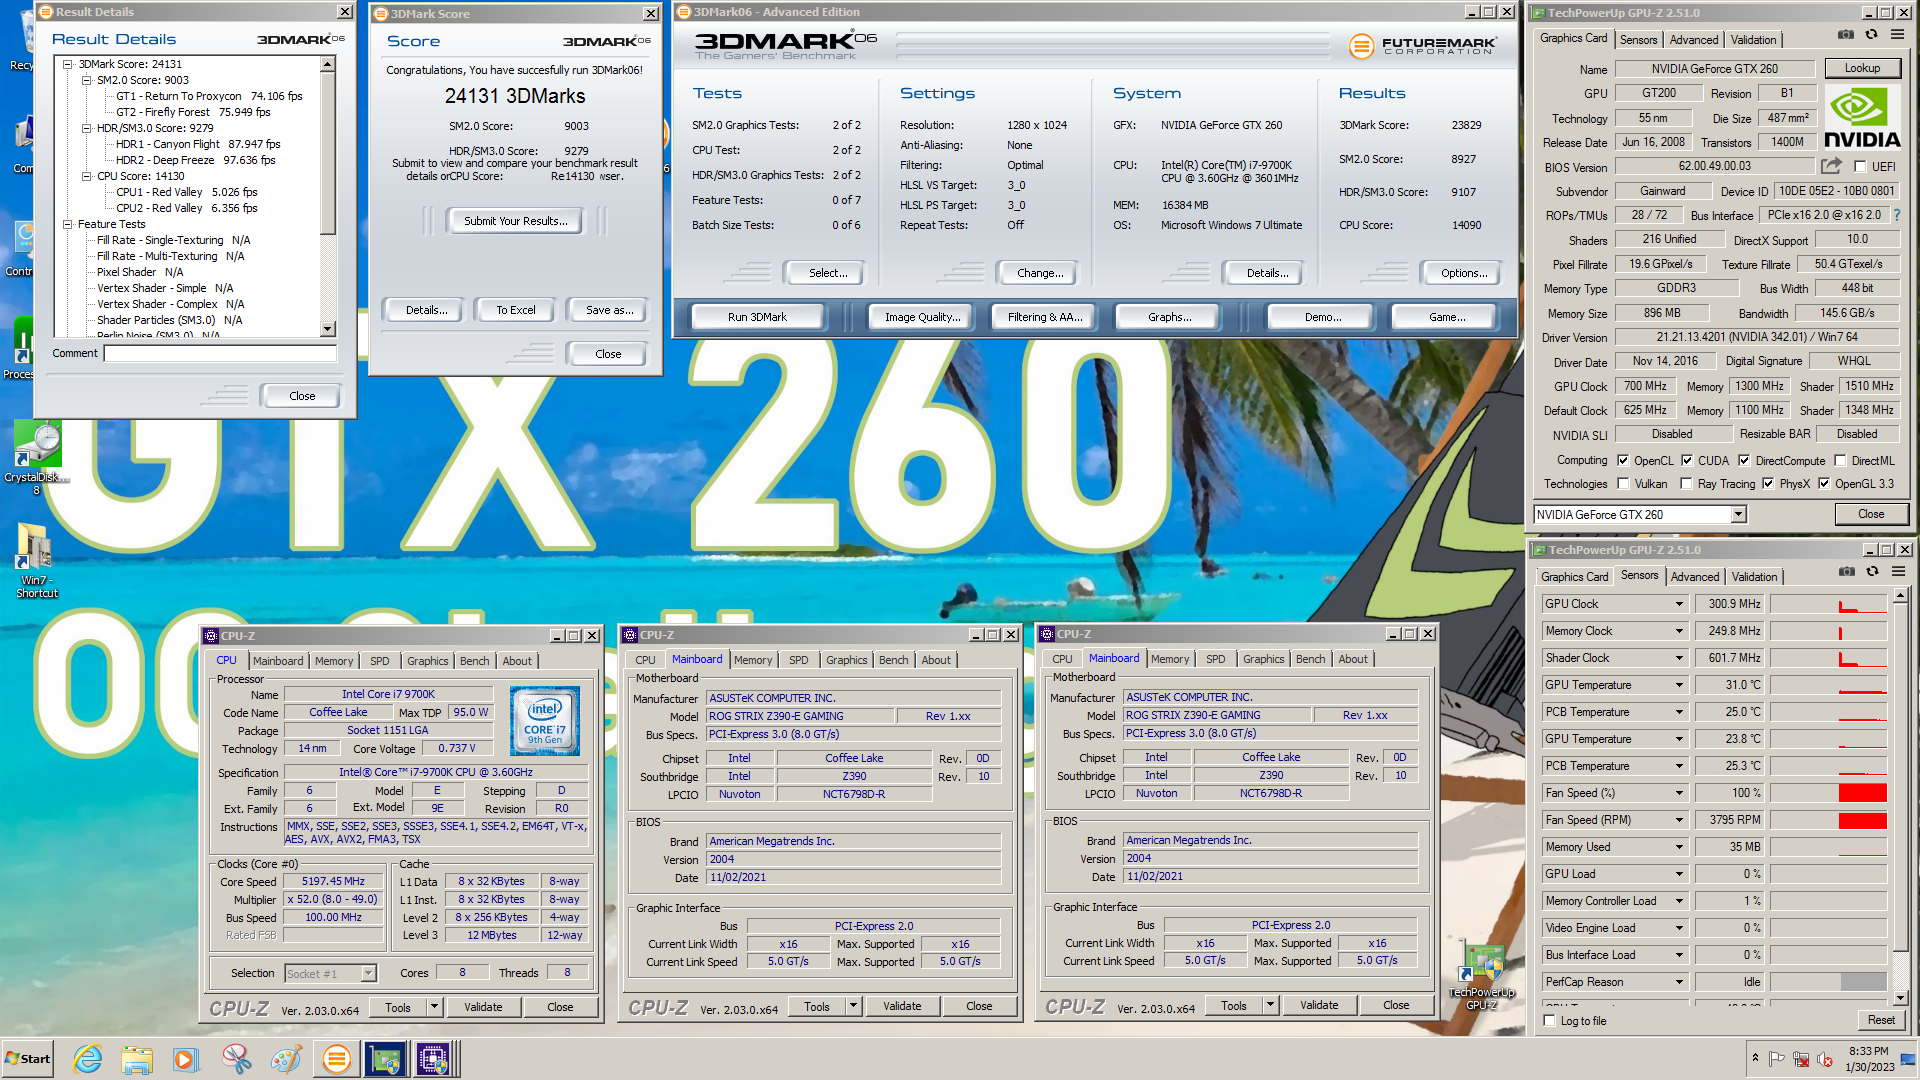Toggle DirectML checkbox

1840,461
